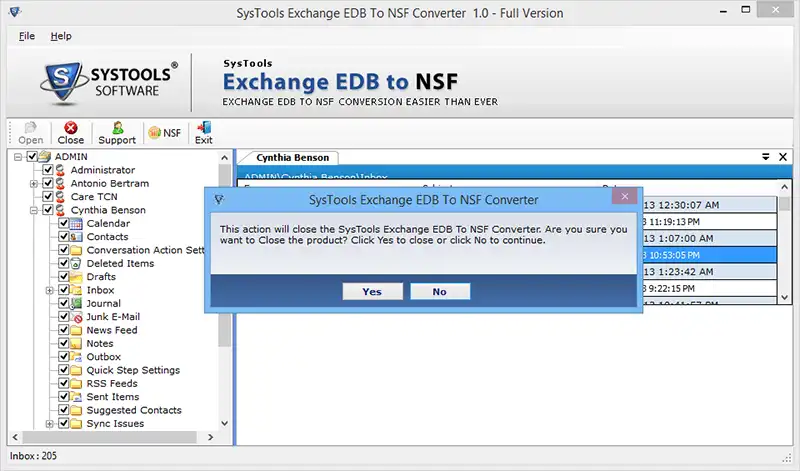This screenshot has width=800, height=471.
Task: Uncheck the Cynthia Benson checkbox
Action: 48,209
